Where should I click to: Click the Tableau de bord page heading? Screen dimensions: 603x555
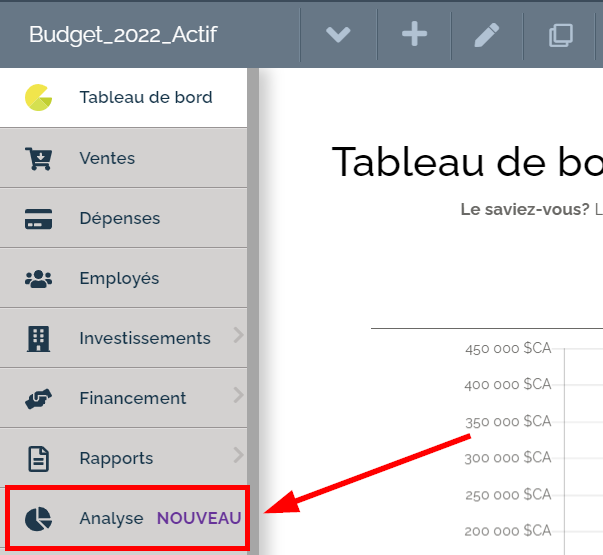click(467, 162)
